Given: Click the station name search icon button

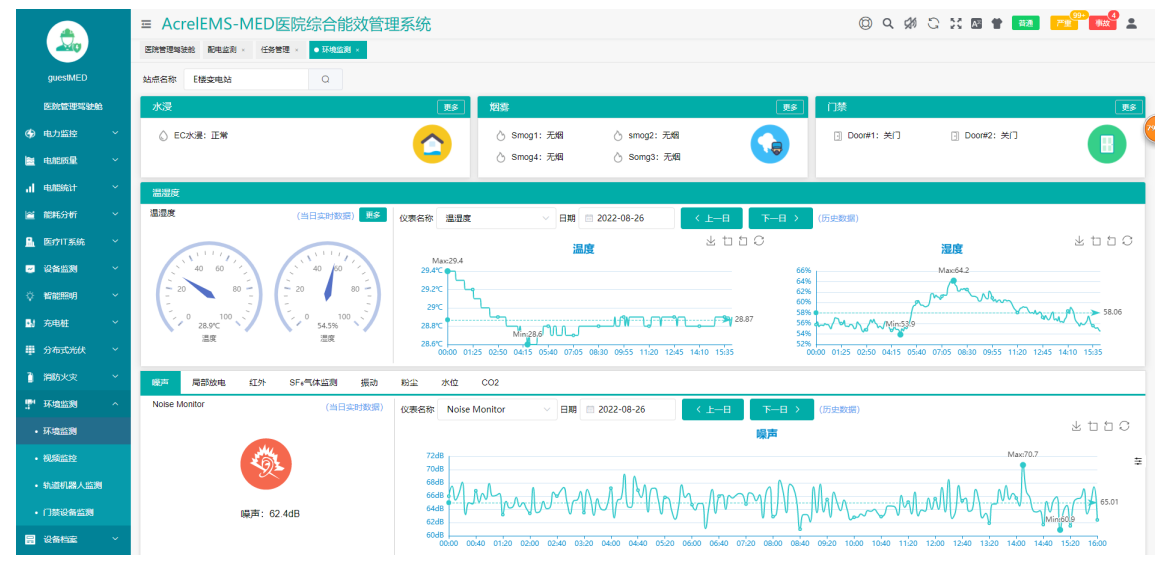Looking at the screenshot, I should [x=325, y=79].
